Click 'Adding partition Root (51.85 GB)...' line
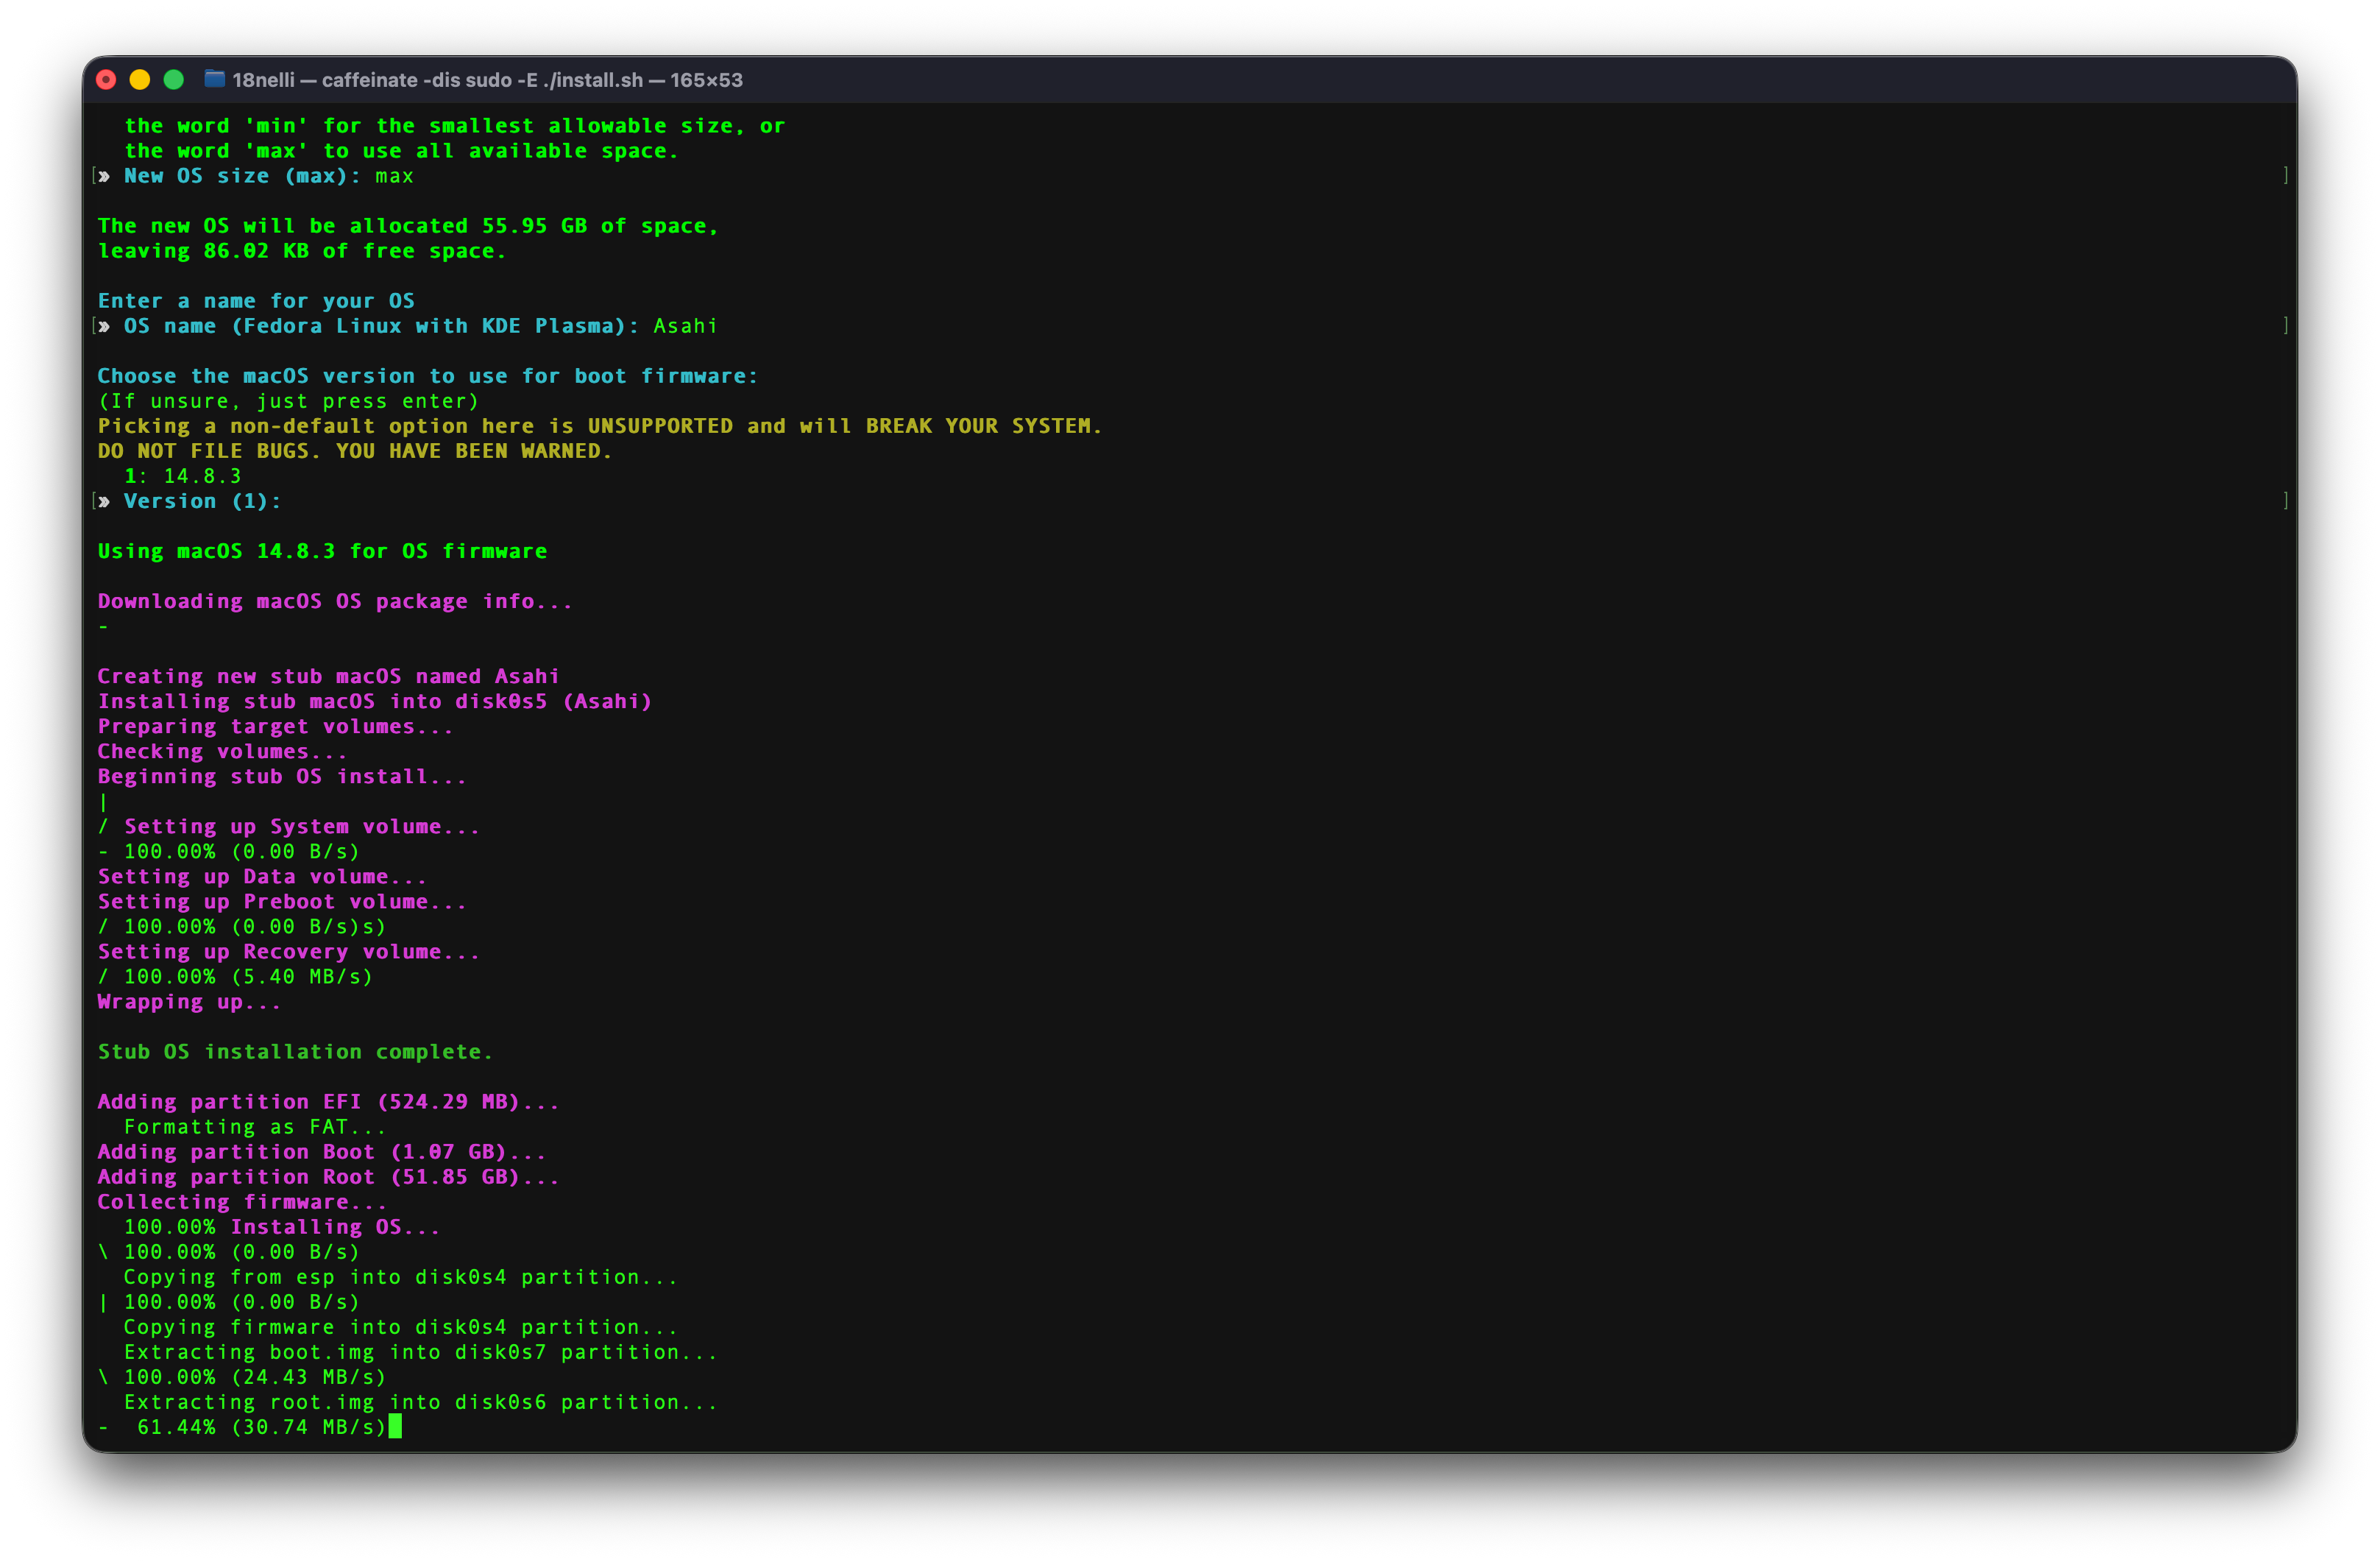The width and height of the screenshot is (2380, 1562). click(x=328, y=1176)
